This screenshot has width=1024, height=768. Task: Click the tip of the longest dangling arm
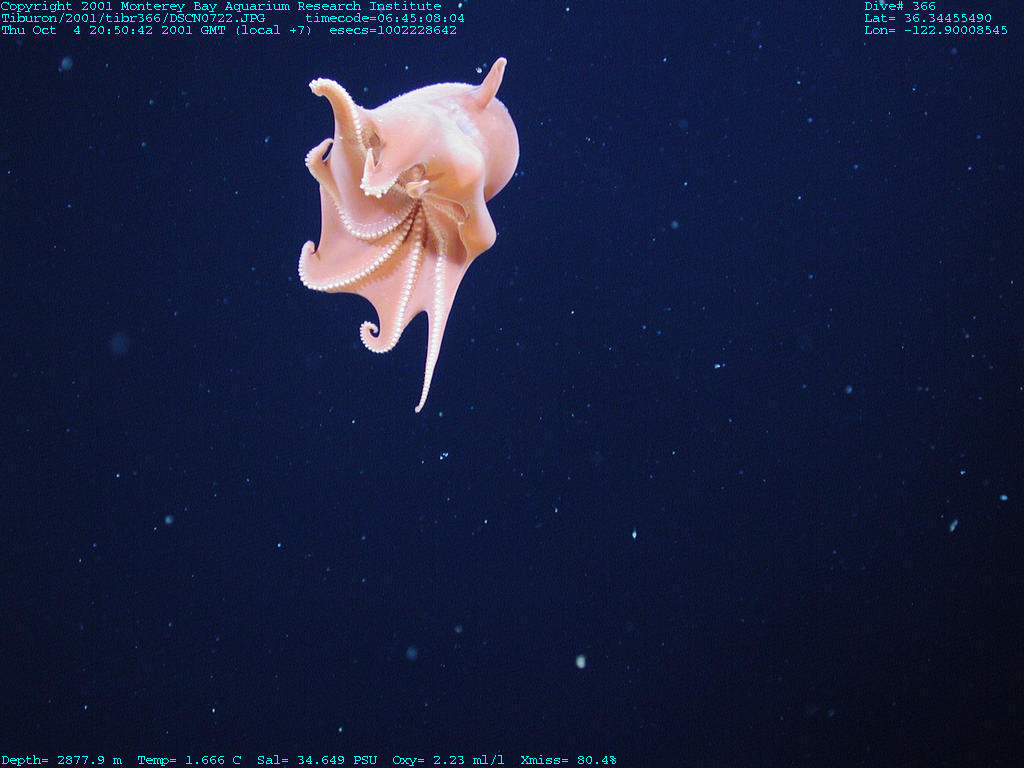[421, 405]
